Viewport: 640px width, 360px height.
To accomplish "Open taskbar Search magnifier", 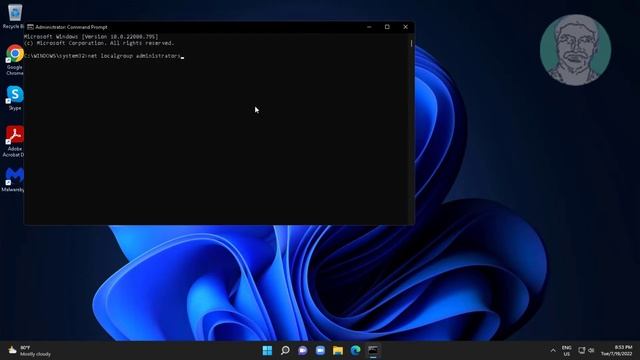I will point(285,350).
